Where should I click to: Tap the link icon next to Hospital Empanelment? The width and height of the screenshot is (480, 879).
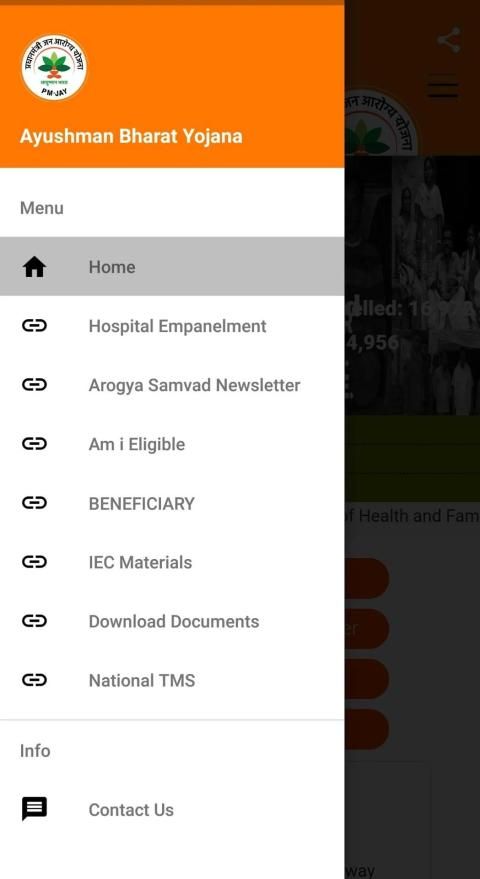(x=34, y=326)
